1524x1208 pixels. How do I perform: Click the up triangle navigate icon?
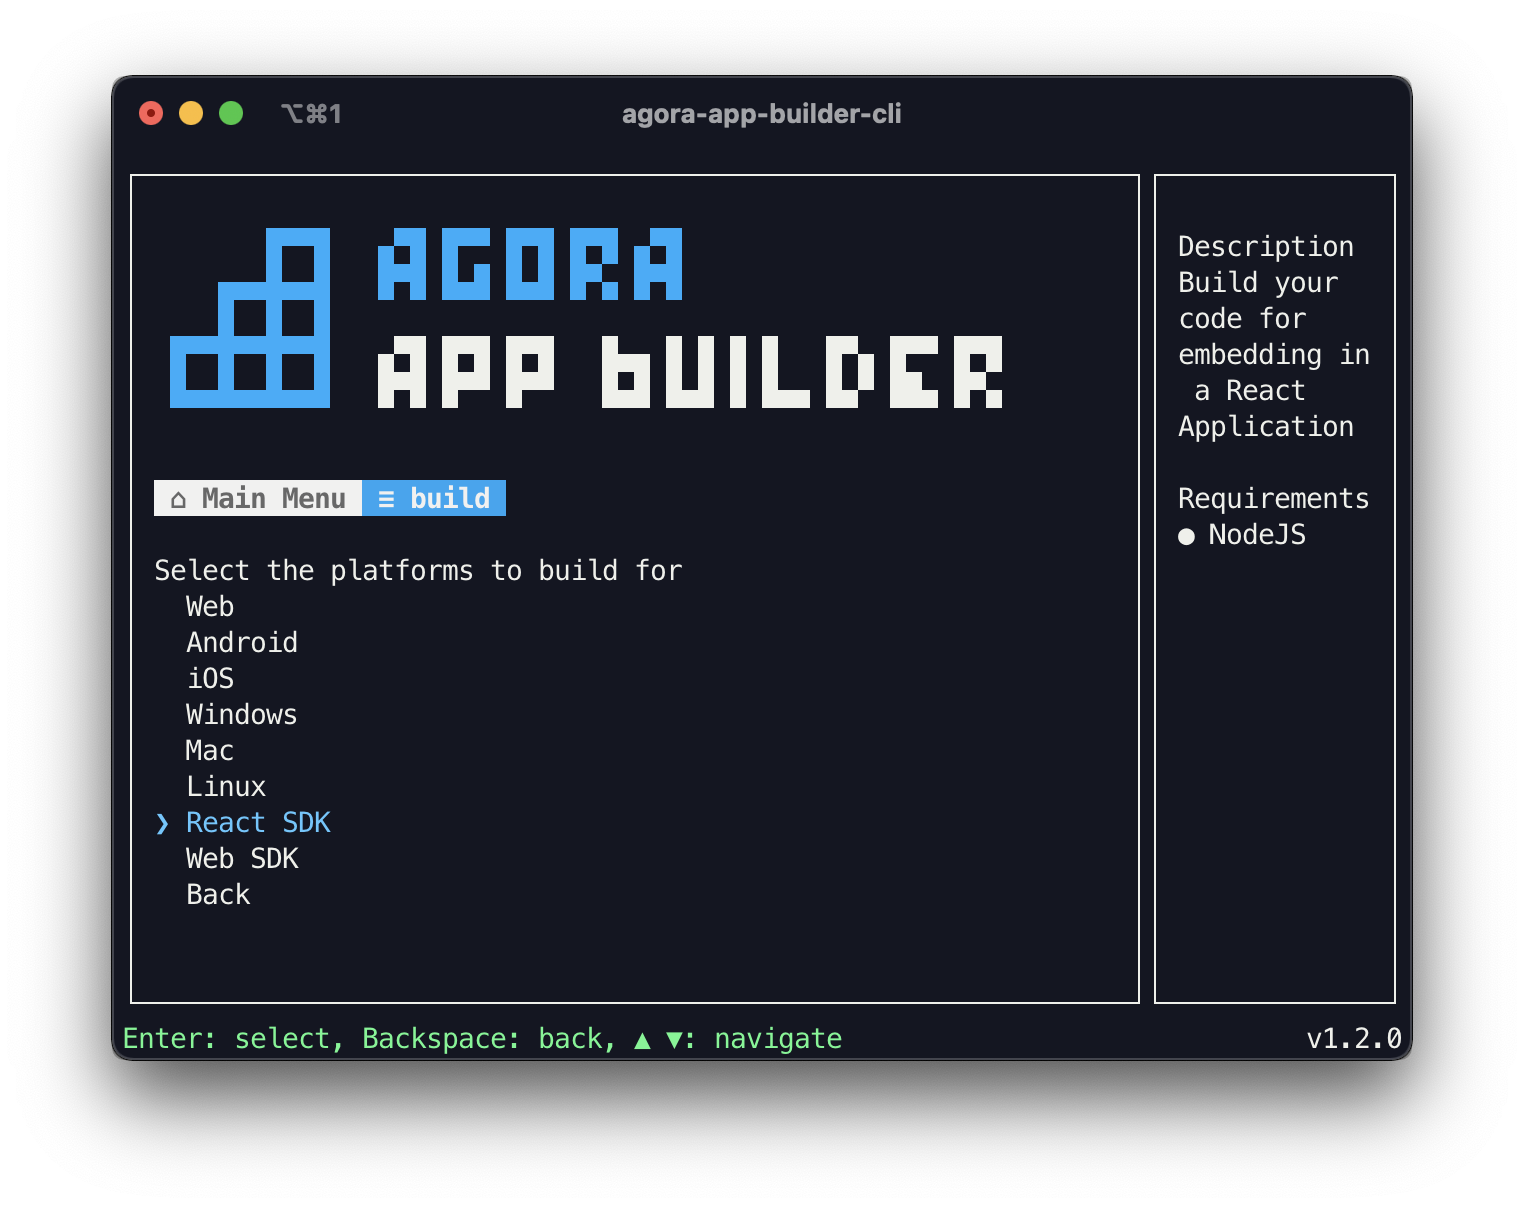coord(642,1040)
